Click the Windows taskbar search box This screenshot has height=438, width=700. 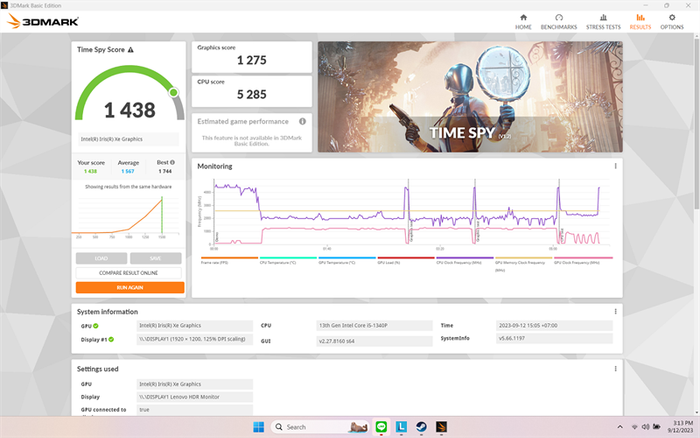[320, 427]
